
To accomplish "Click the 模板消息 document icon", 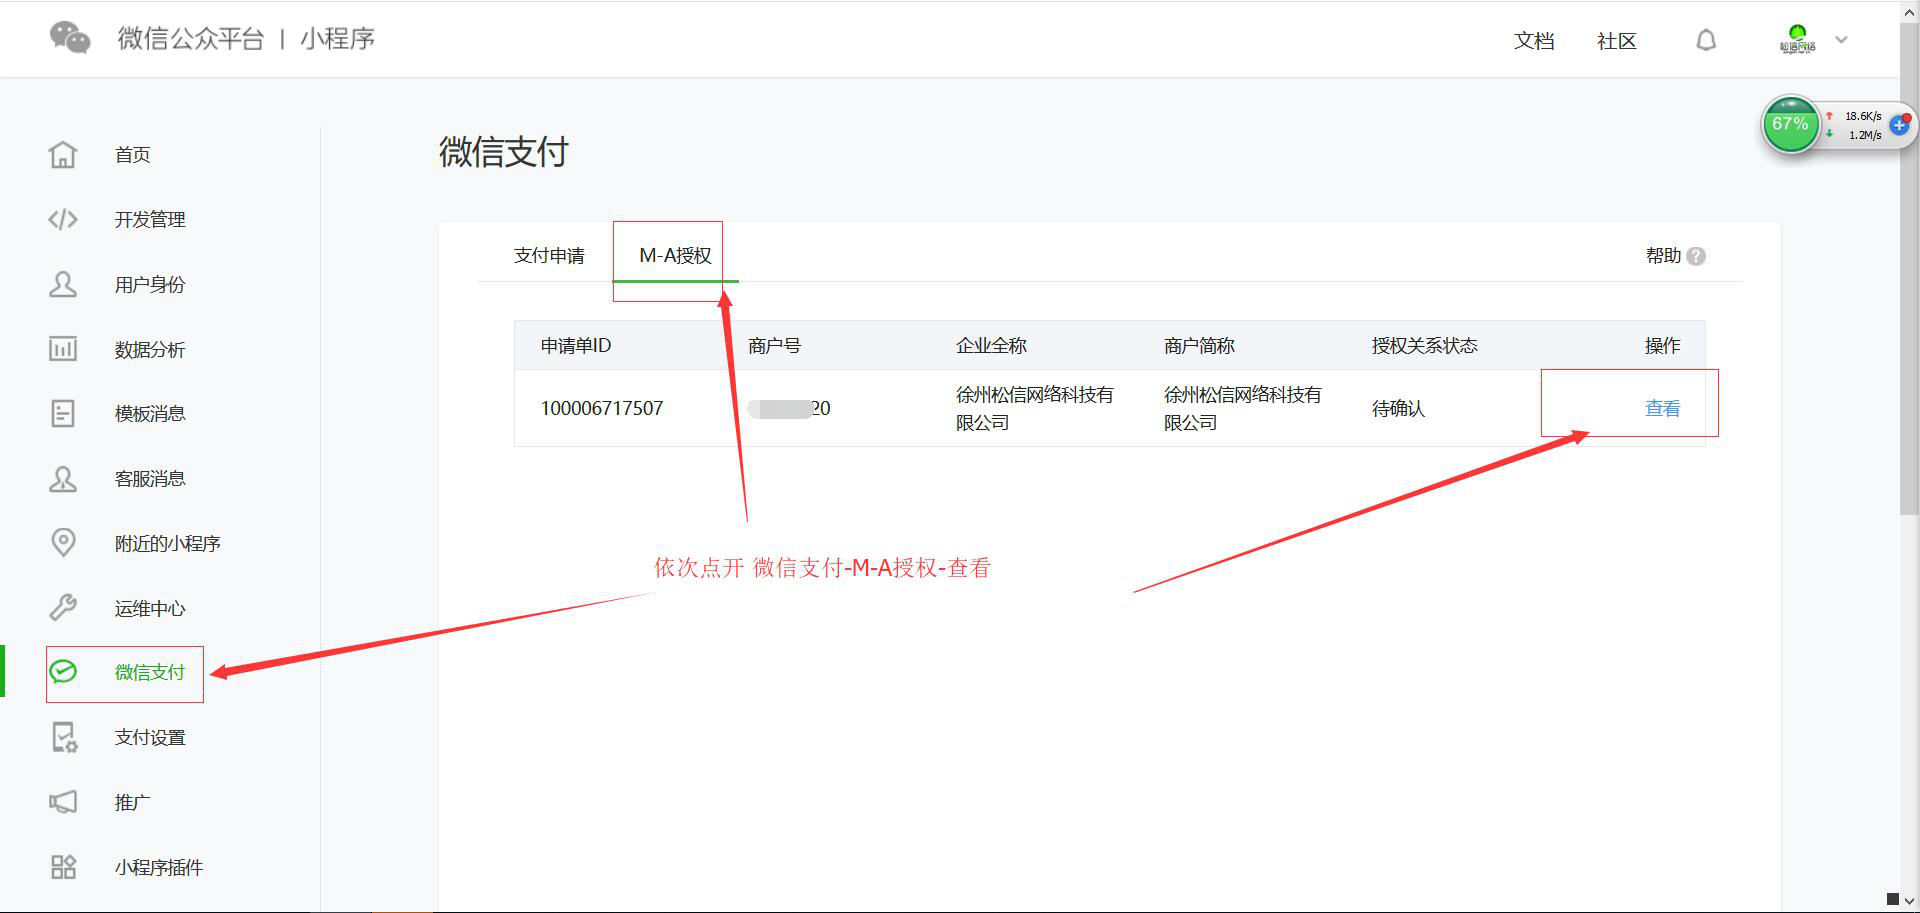I will click(x=63, y=413).
